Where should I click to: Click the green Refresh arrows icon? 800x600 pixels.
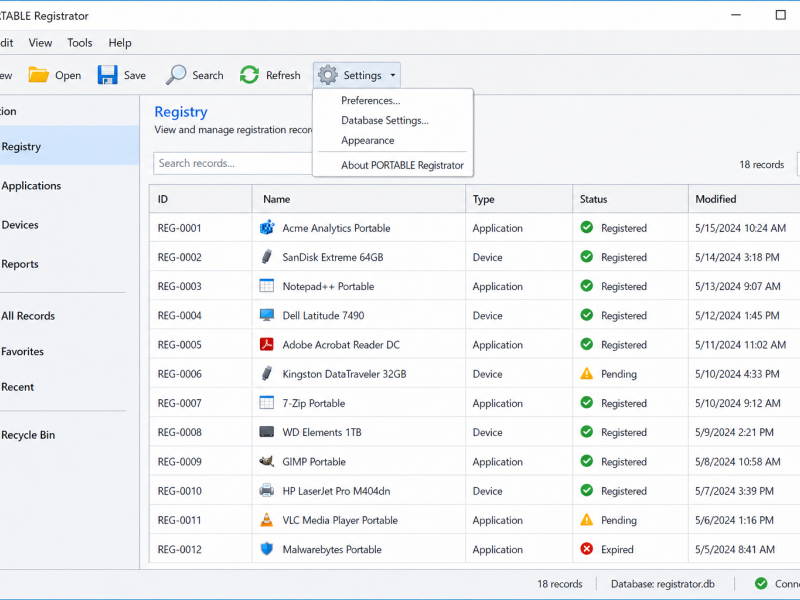click(x=249, y=75)
